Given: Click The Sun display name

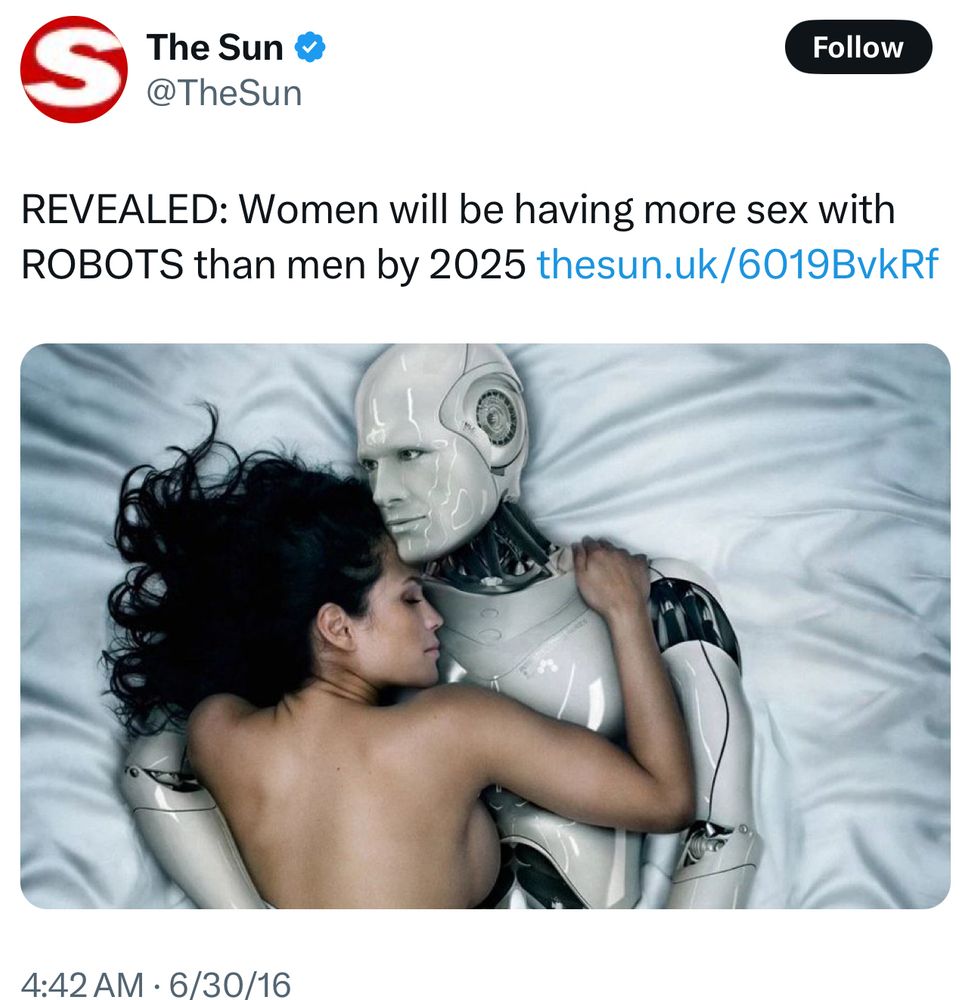Looking at the screenshot, I should pos(215,48).
